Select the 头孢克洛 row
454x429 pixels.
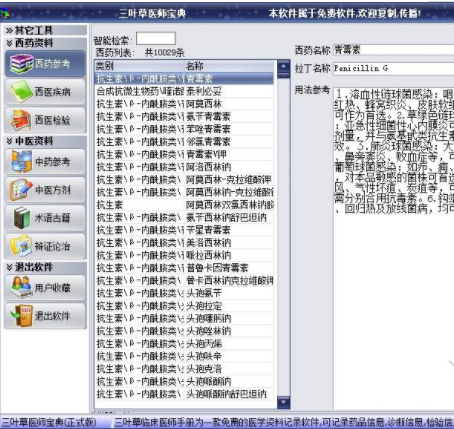tap(184, 369)
